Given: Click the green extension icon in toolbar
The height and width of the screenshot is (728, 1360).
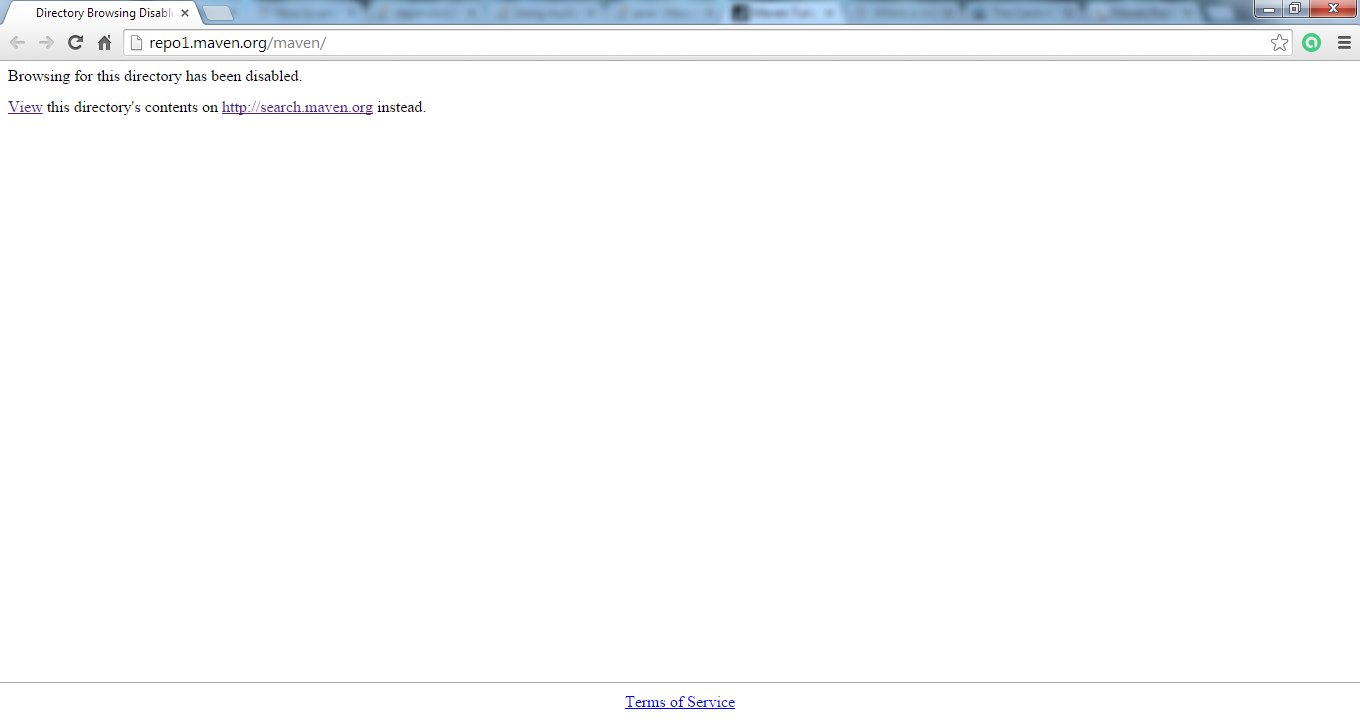Looking at the screenshot, I should click(x=1311, y=43).
